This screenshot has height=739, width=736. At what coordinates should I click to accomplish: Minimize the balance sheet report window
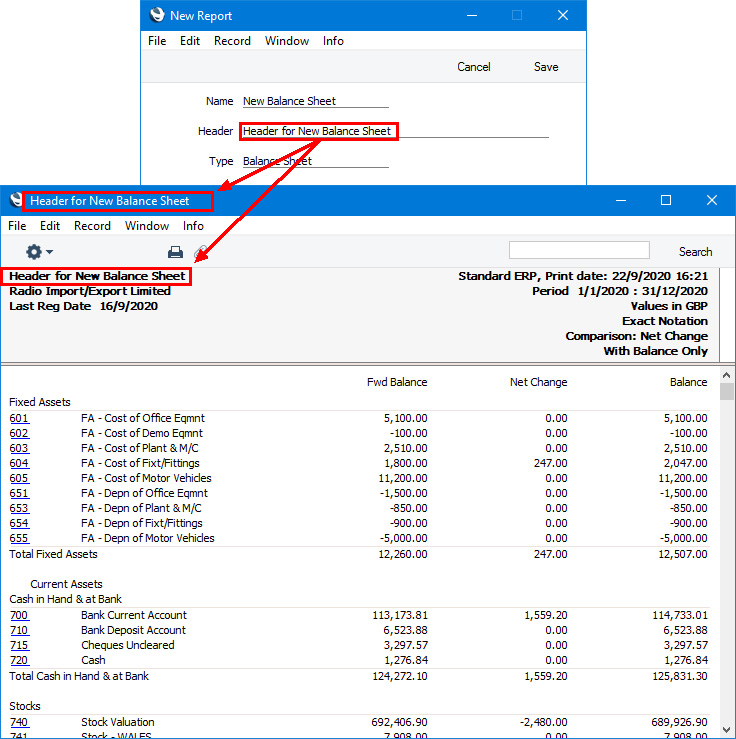tap(619, 200)
